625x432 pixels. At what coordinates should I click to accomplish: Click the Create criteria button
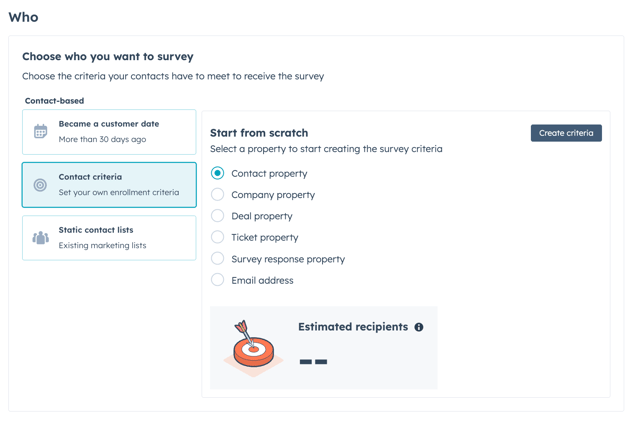tap(566, 133)
